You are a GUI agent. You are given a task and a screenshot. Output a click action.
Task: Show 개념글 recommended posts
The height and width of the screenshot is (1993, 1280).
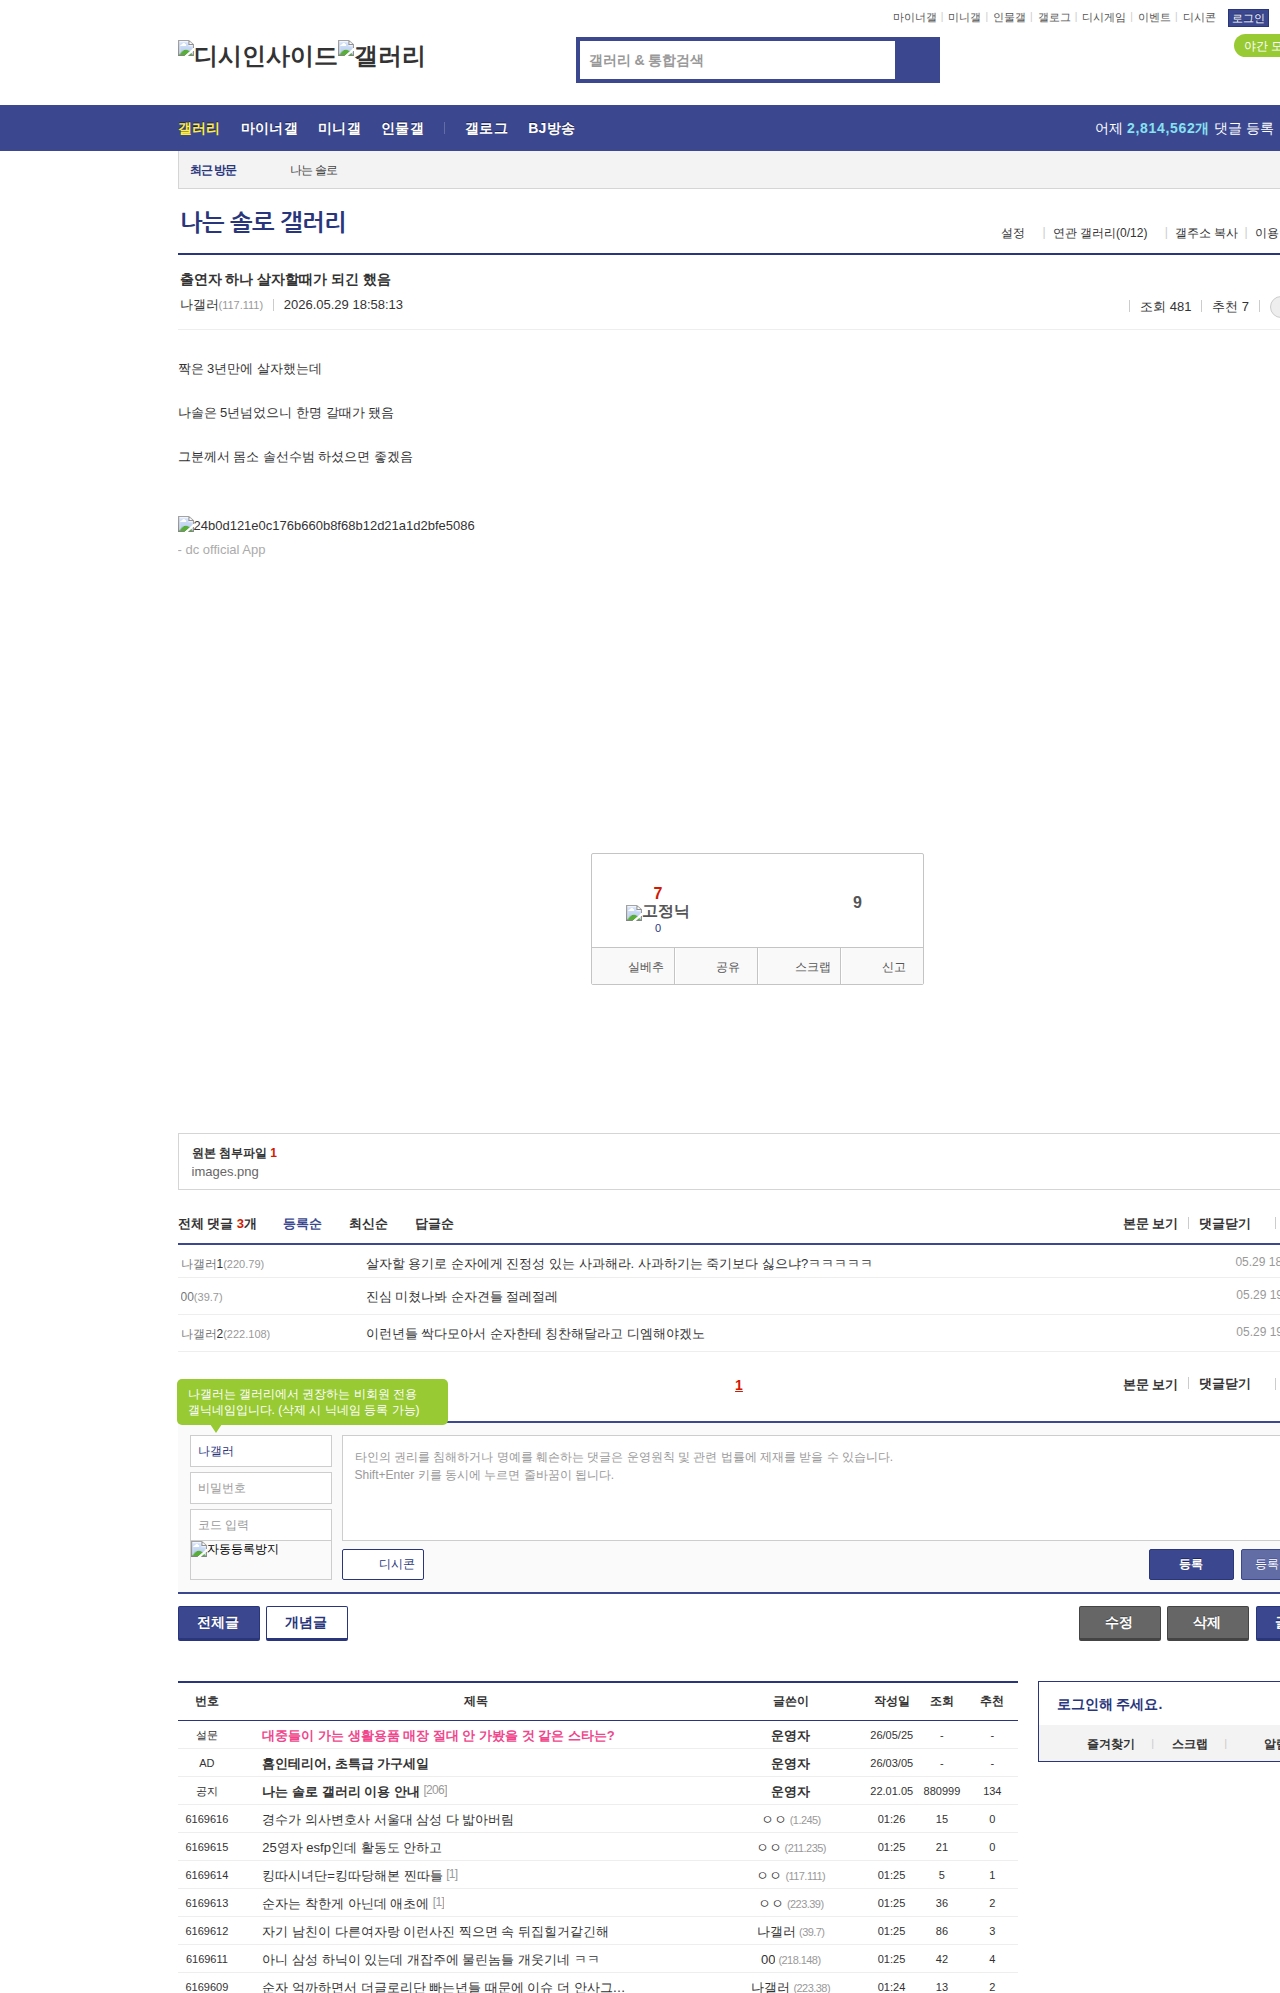coord(306,1623)
